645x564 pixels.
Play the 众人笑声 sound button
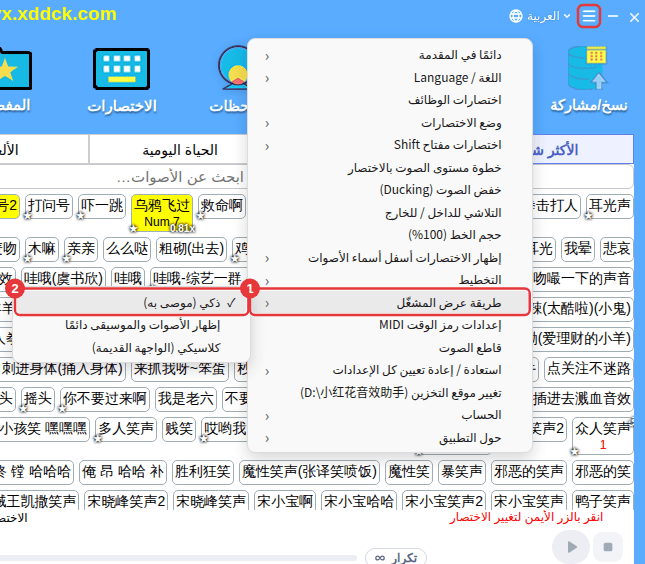[603, 436]
